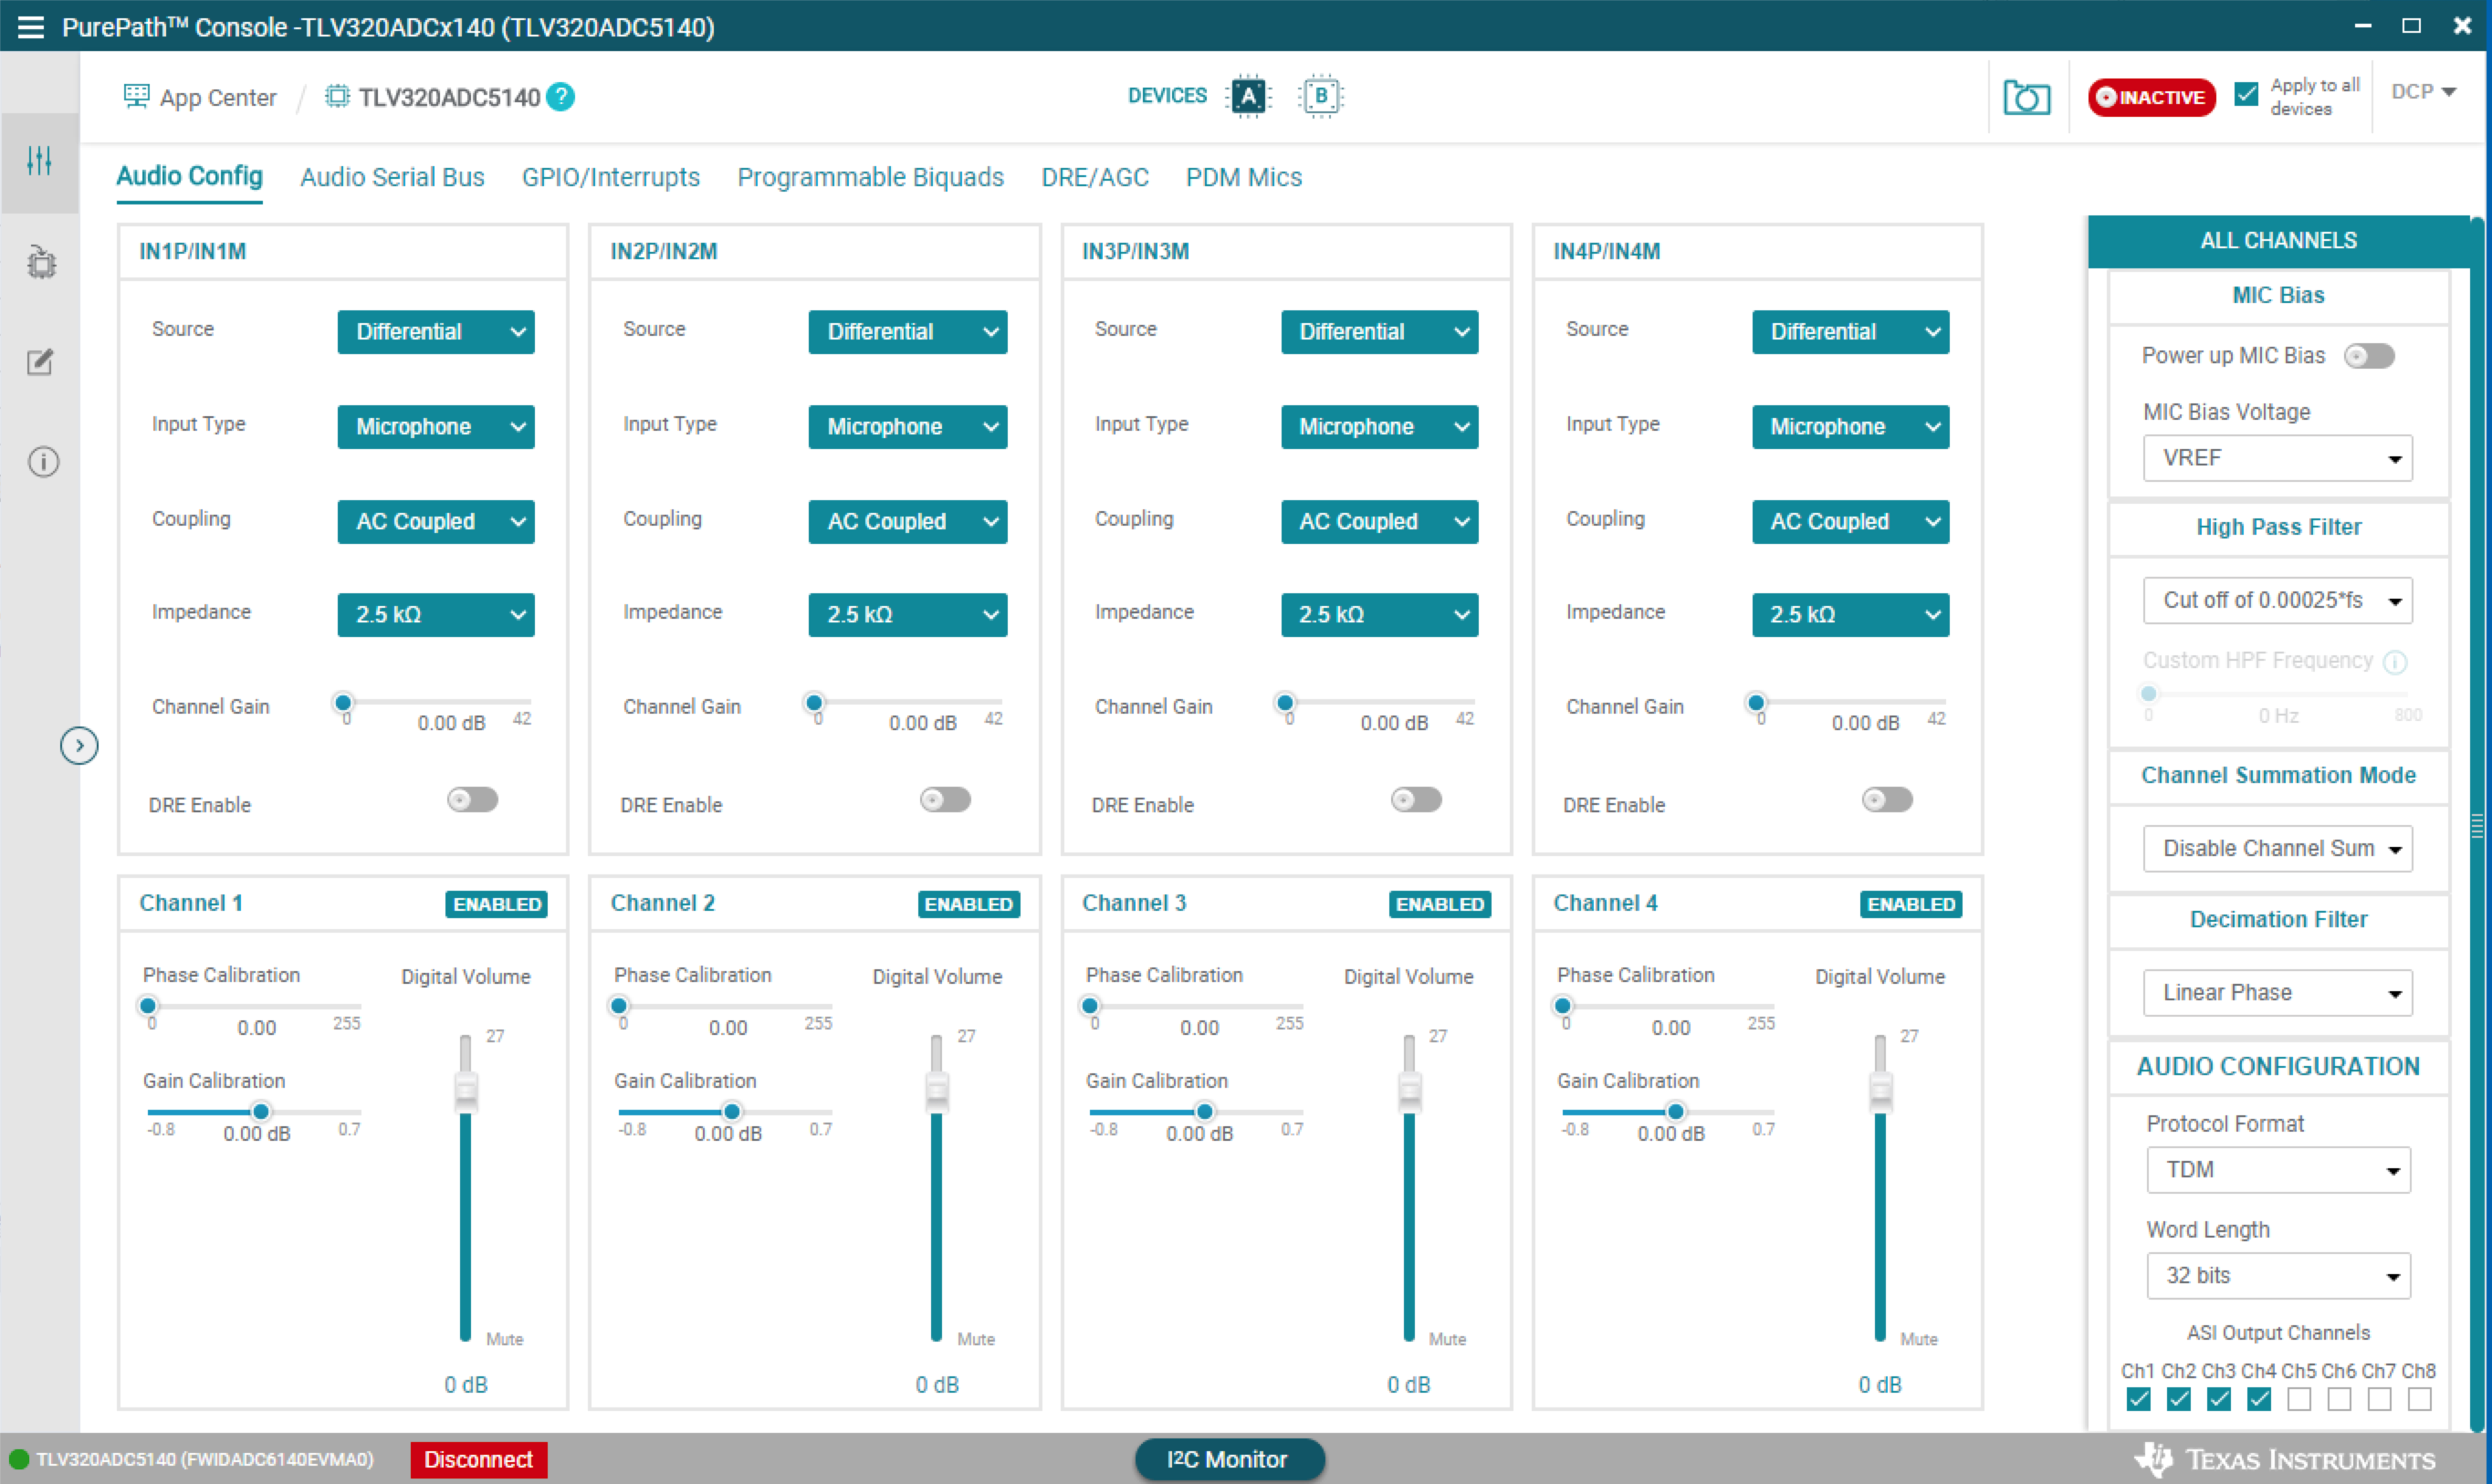Open IN2P/IN2M Input Type Microphone dropdown
Viewport: 2492px width, 1484px height.
pos(907,427)
